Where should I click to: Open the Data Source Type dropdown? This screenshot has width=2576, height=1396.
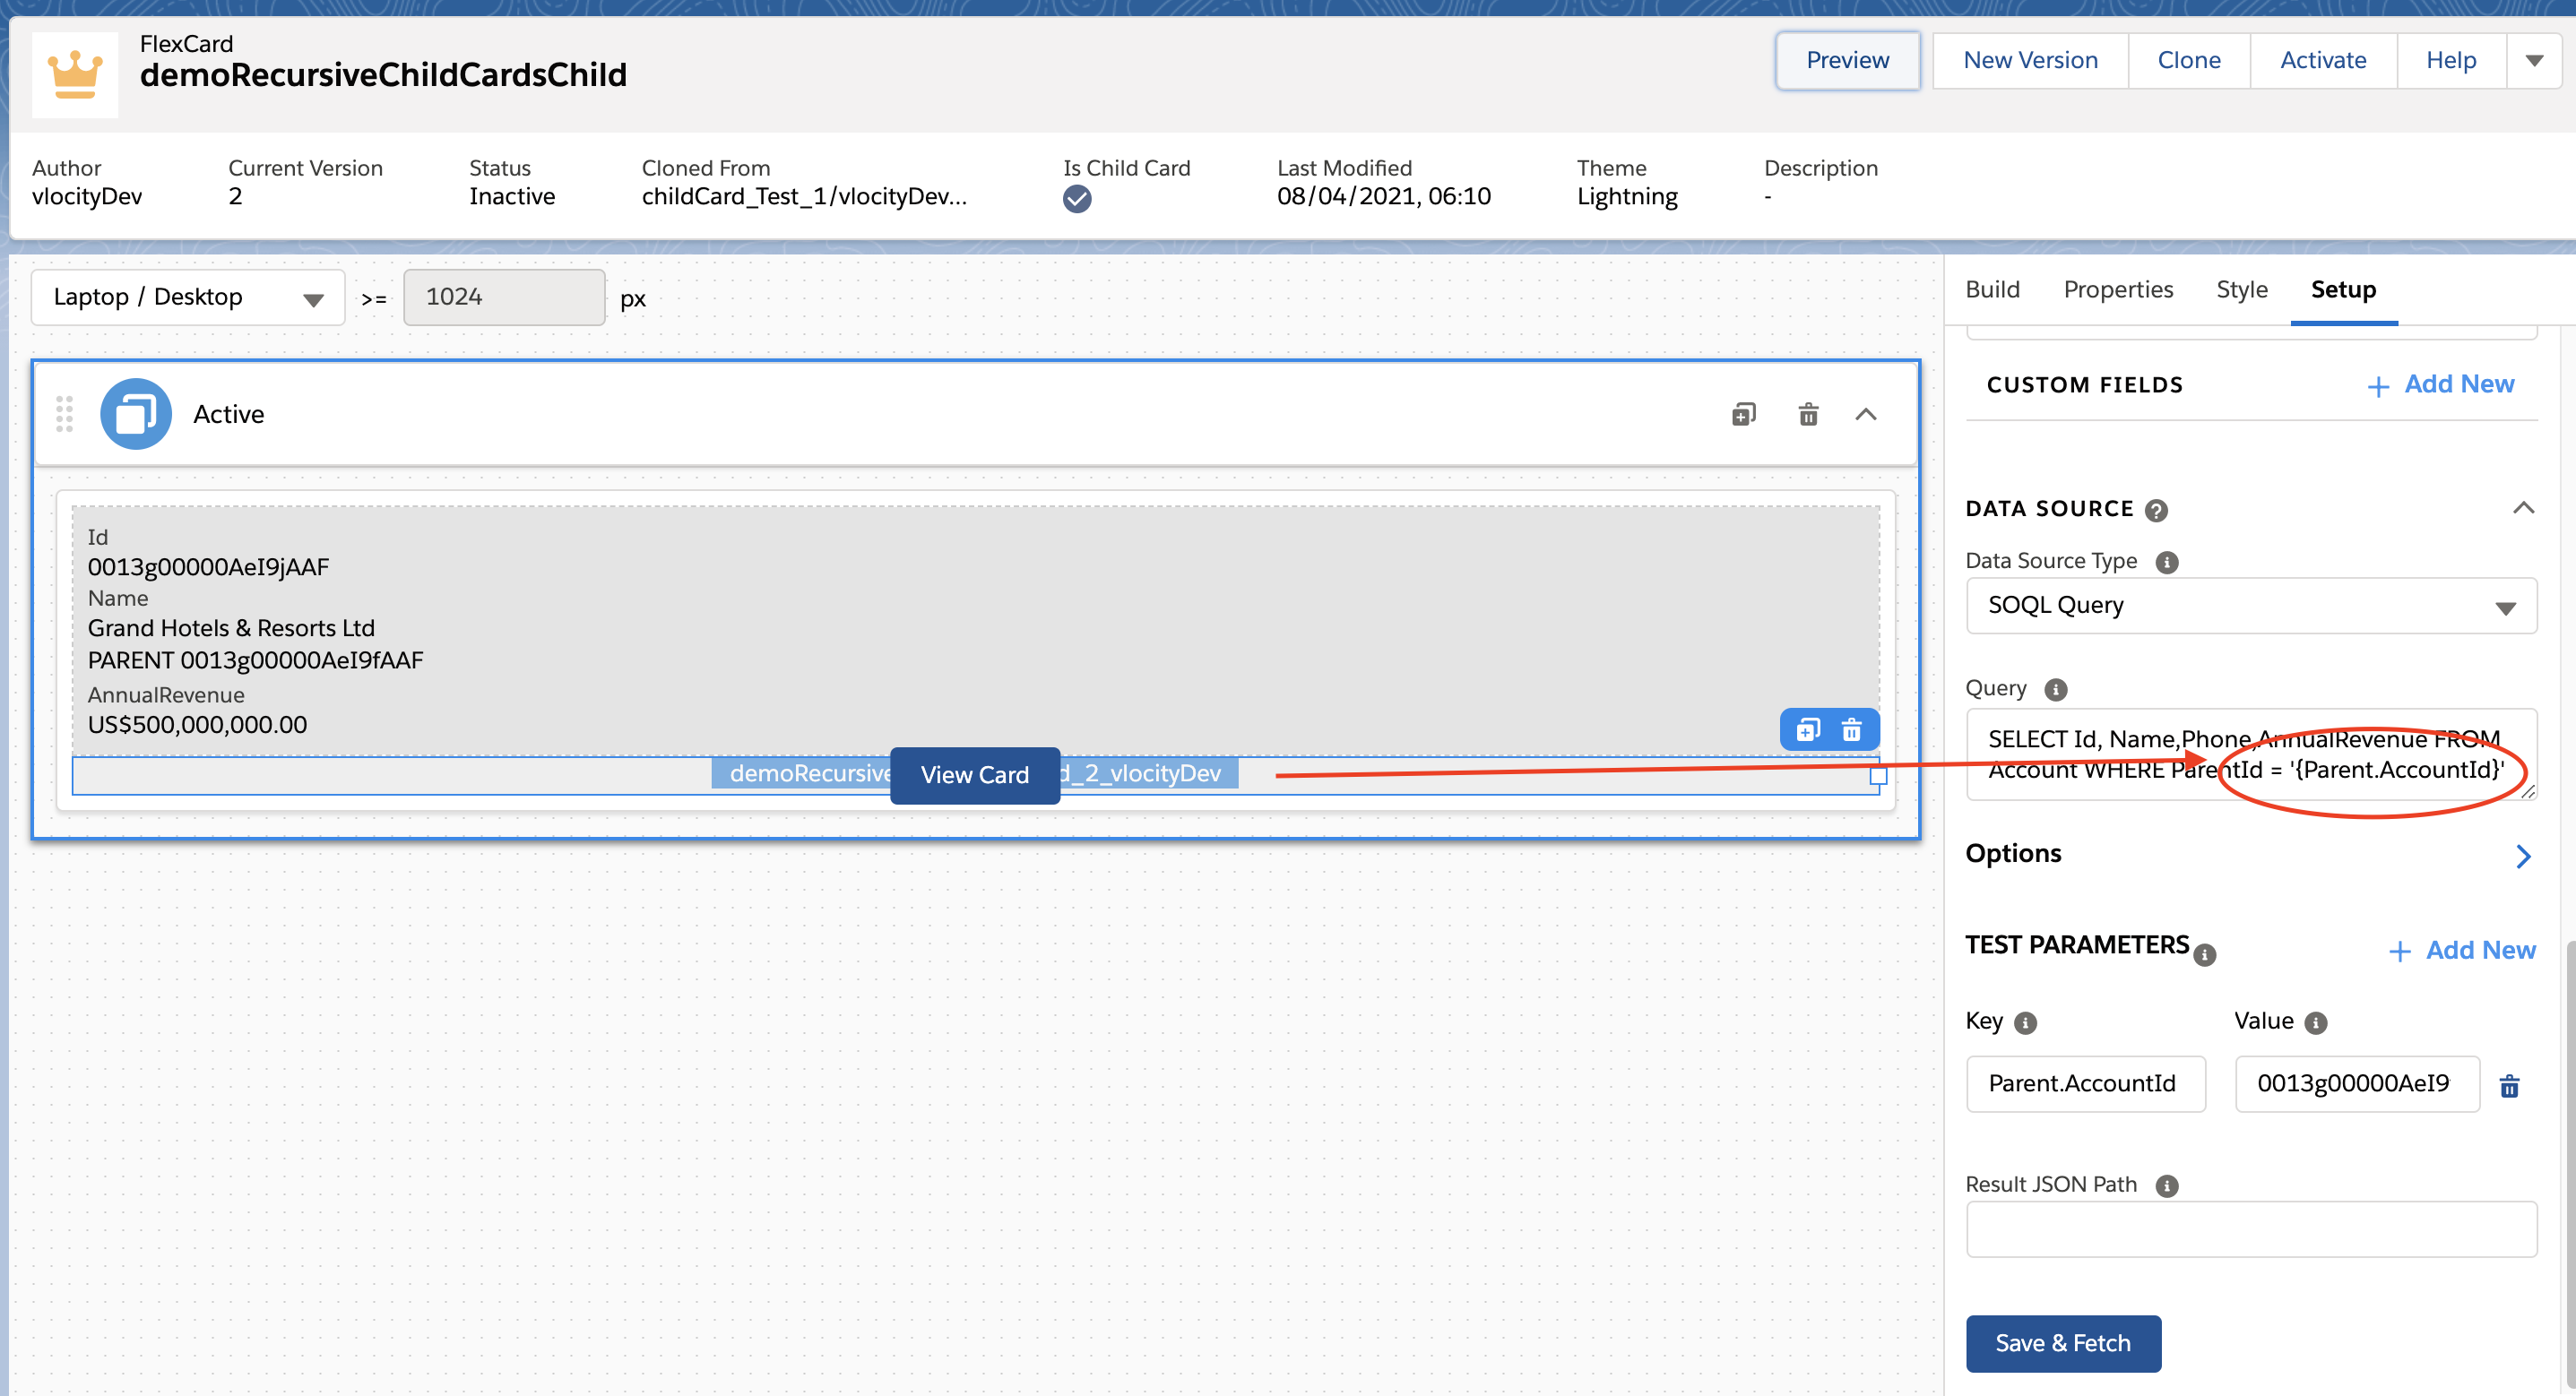[x=2251, y=605]
